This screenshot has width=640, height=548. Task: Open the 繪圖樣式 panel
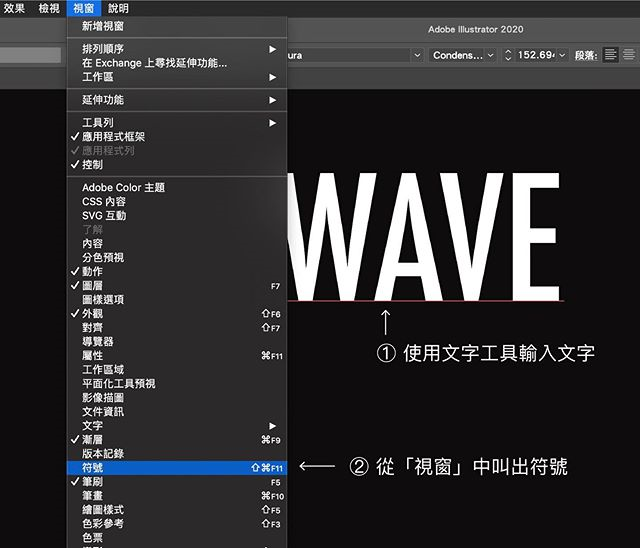point(177,510)
